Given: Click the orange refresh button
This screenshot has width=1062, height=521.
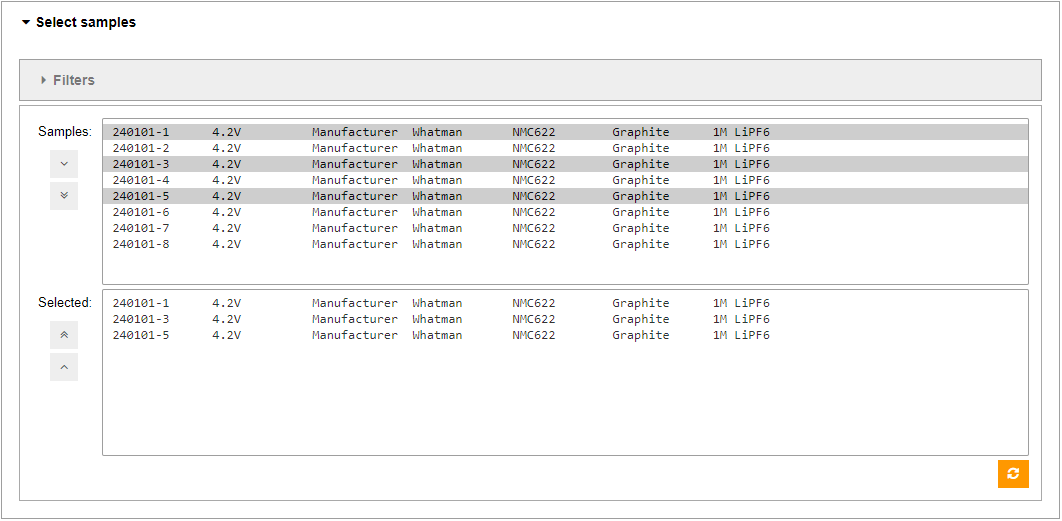Looking at the screenshot, I should pyautogui.click(x=1013, y=474).
